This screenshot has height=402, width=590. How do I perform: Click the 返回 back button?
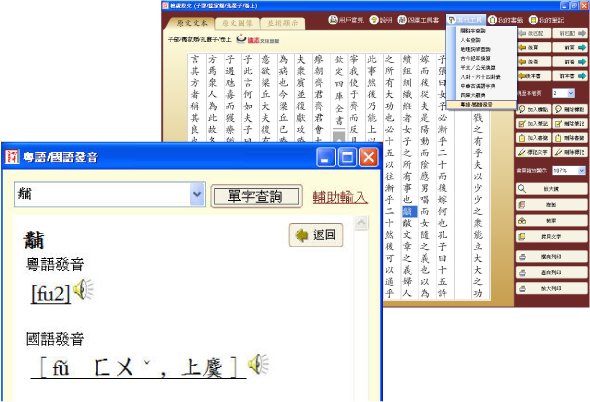coord(316,235)
